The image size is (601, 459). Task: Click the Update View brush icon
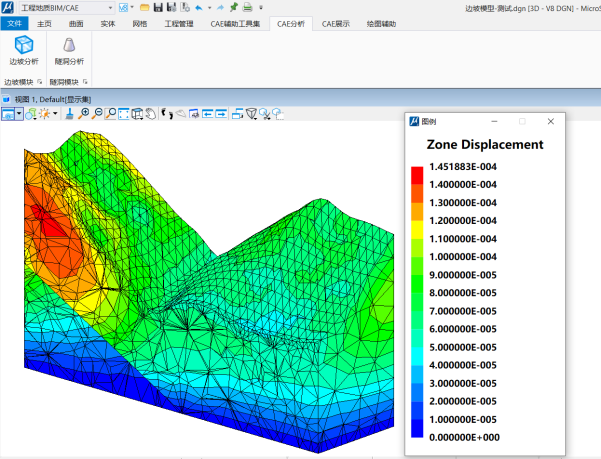coord(68,114)
